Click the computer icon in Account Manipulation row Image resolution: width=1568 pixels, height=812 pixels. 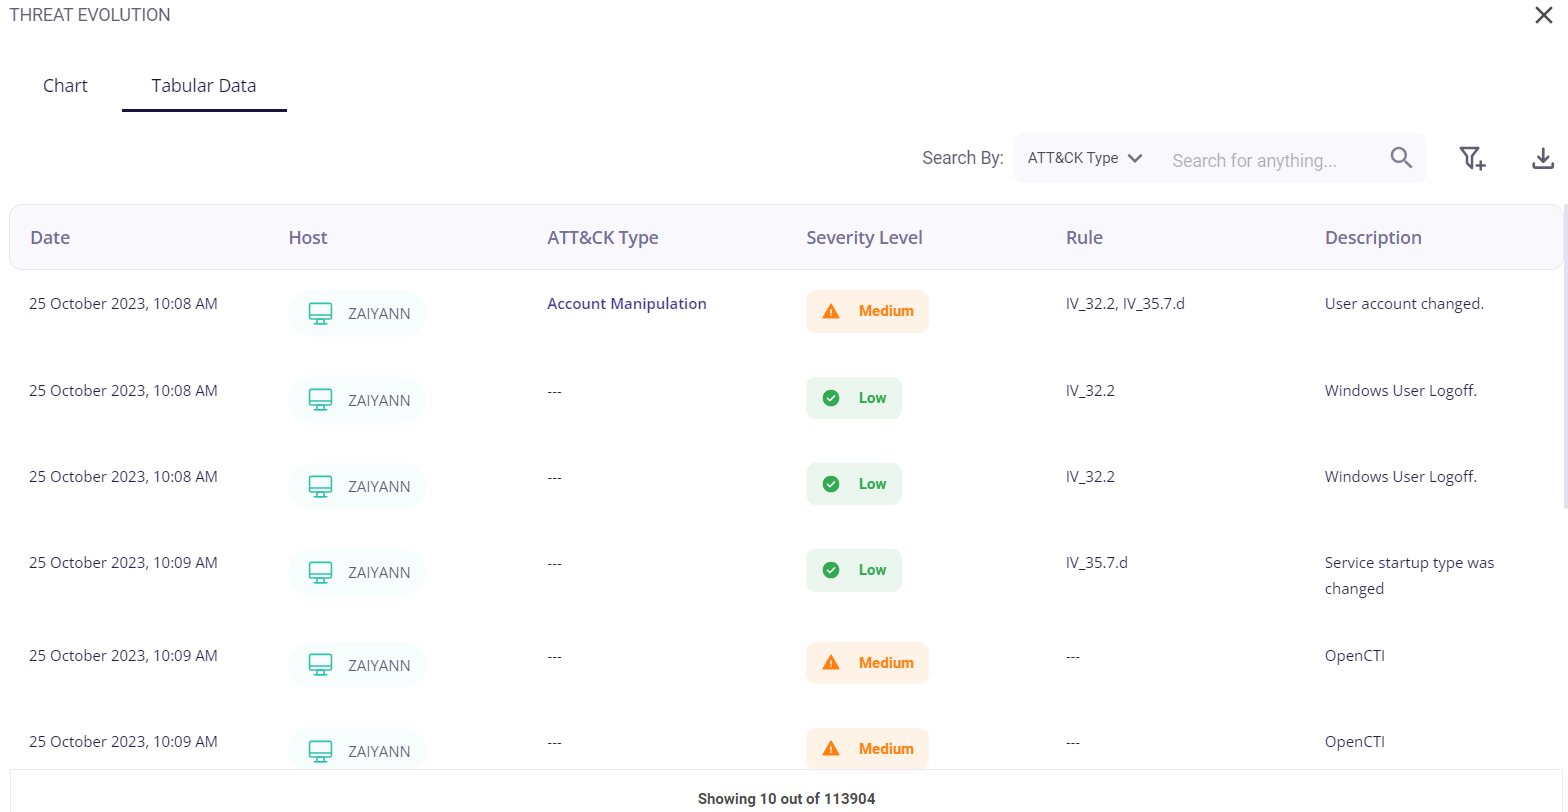coord(320,313)
